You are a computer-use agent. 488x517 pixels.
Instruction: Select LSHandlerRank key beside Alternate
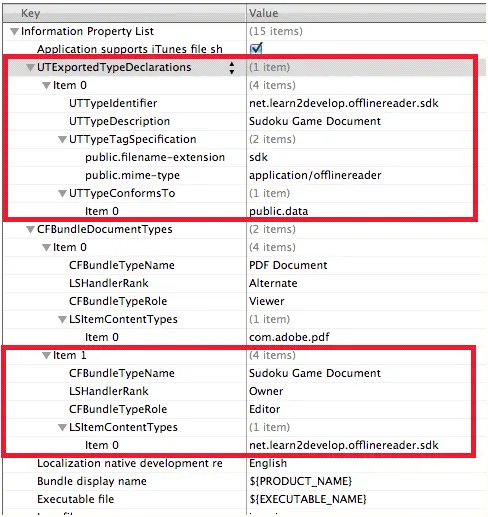click(109, 283)
